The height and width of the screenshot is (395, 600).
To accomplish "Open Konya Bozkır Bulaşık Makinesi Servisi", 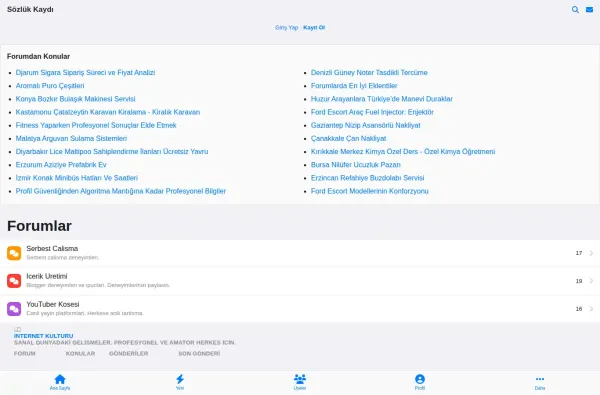I will point(75,99).
